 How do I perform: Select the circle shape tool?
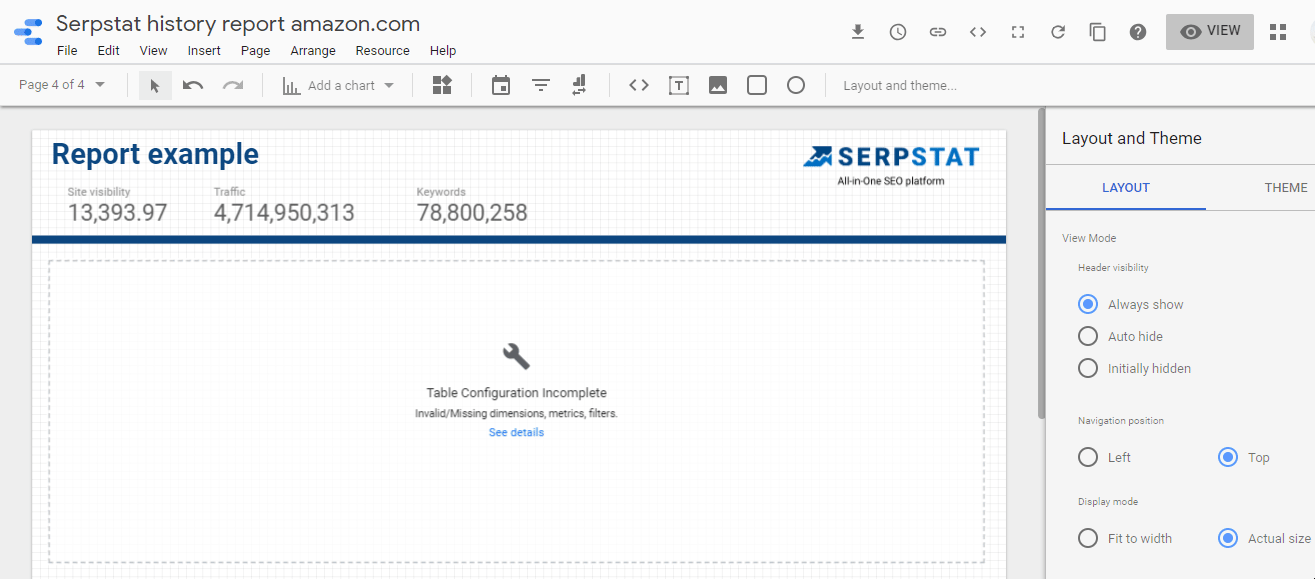point(796,85)
